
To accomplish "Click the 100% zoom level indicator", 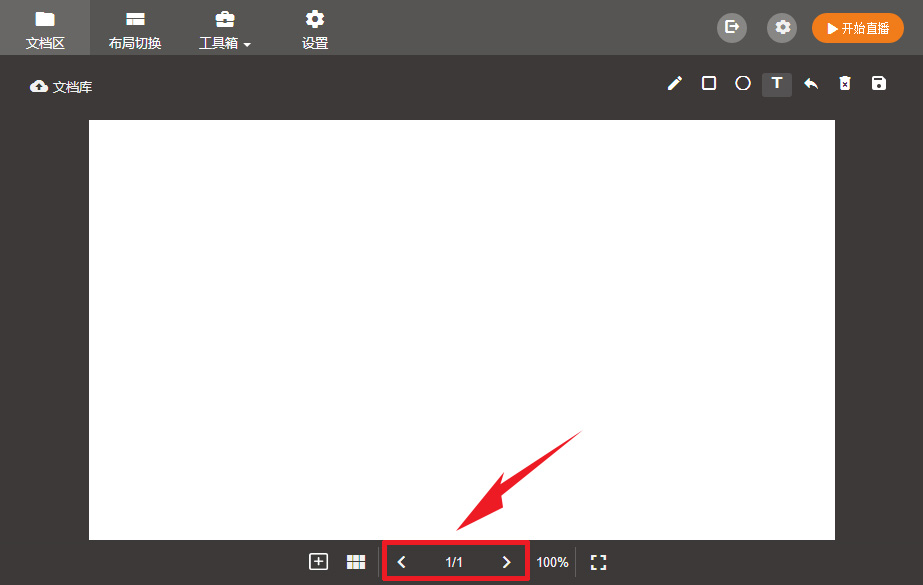I will pyautogui.click(x=552, y=562).
